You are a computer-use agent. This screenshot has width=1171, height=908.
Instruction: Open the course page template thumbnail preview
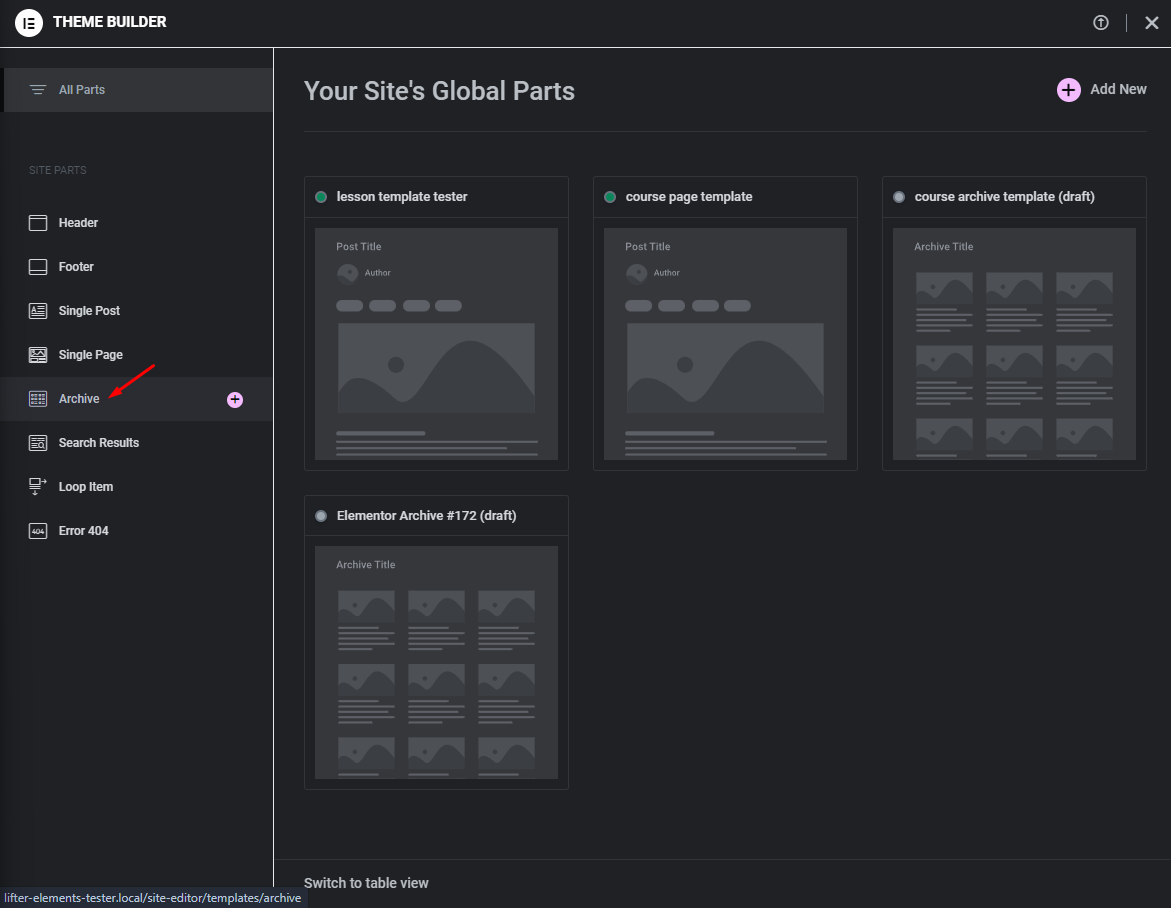[x=725, y=345]
